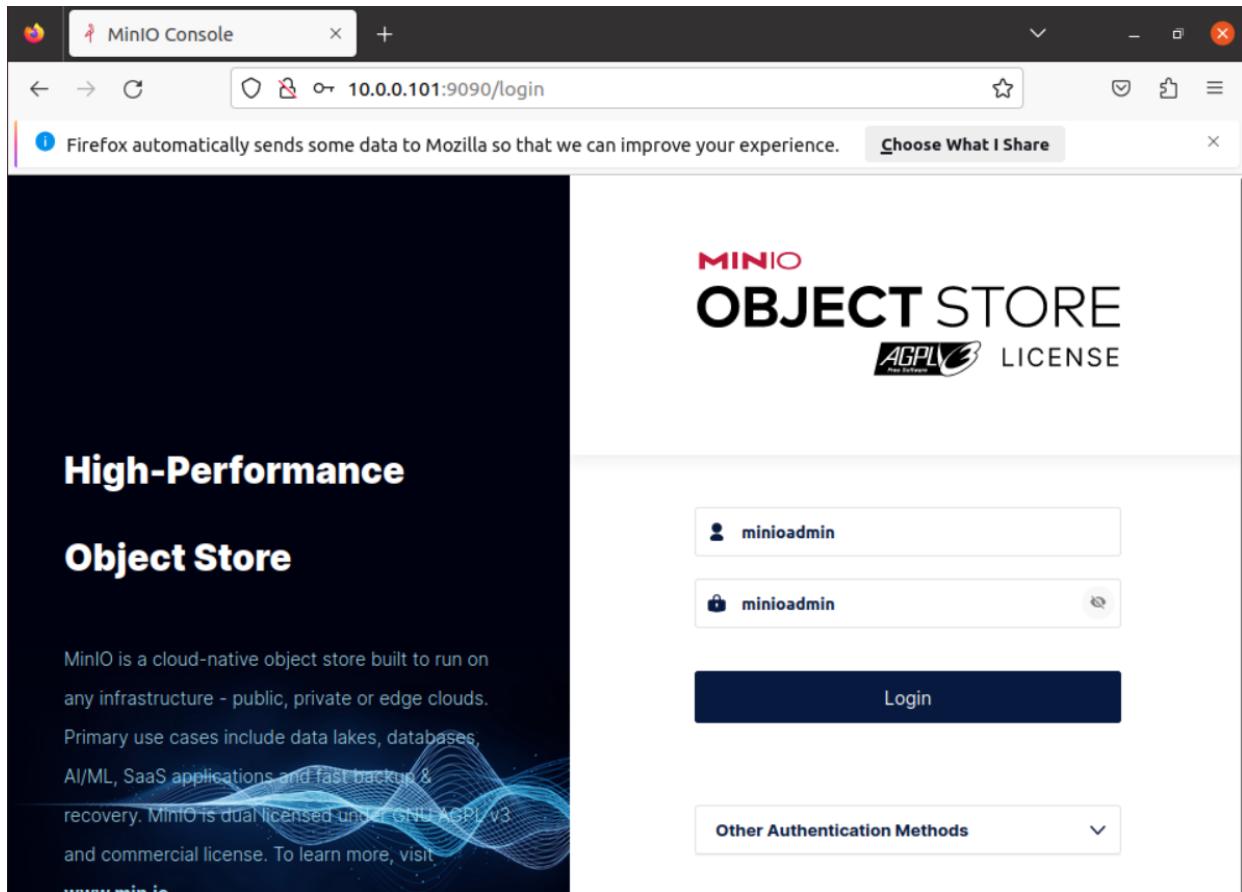
Task: Click the lock icon in password field
Action: [716, 604]
